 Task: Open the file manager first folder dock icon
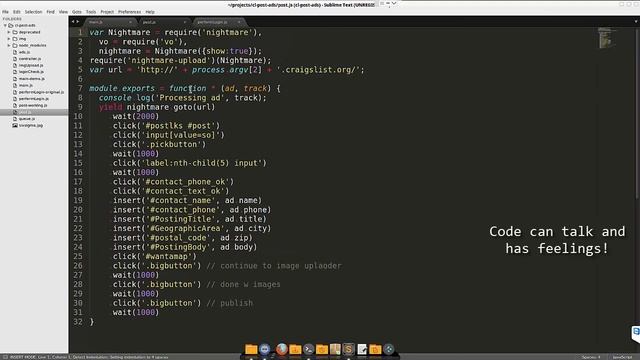tap(251, 349)
